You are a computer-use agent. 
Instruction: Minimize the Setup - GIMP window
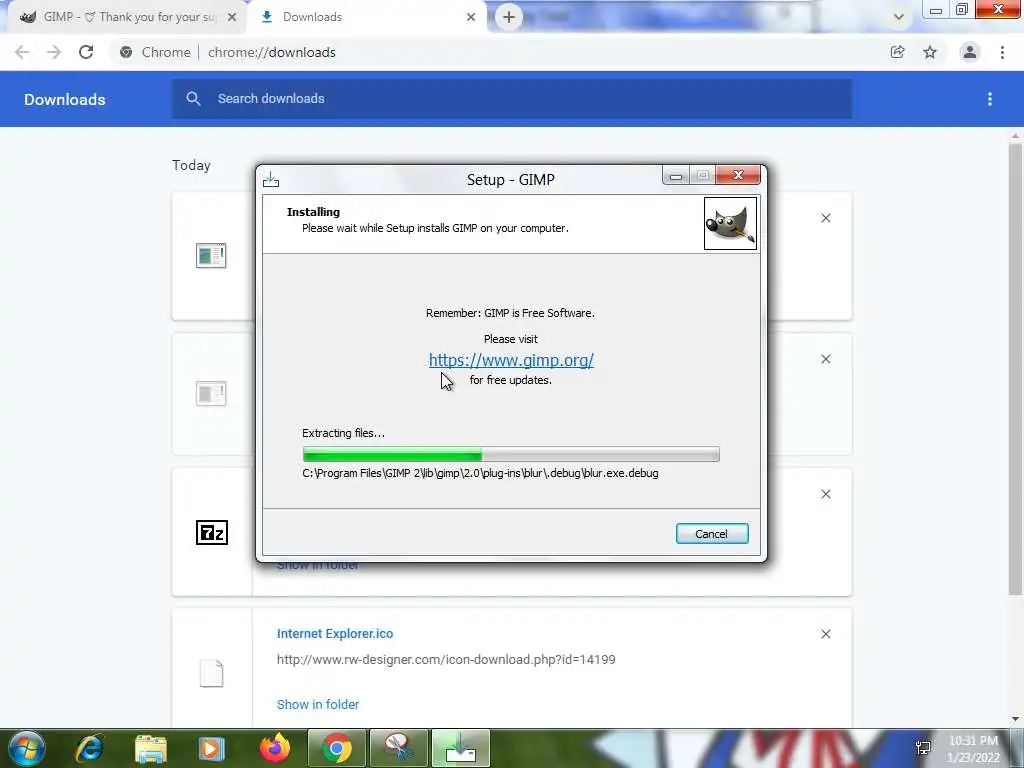coord(676,175)
